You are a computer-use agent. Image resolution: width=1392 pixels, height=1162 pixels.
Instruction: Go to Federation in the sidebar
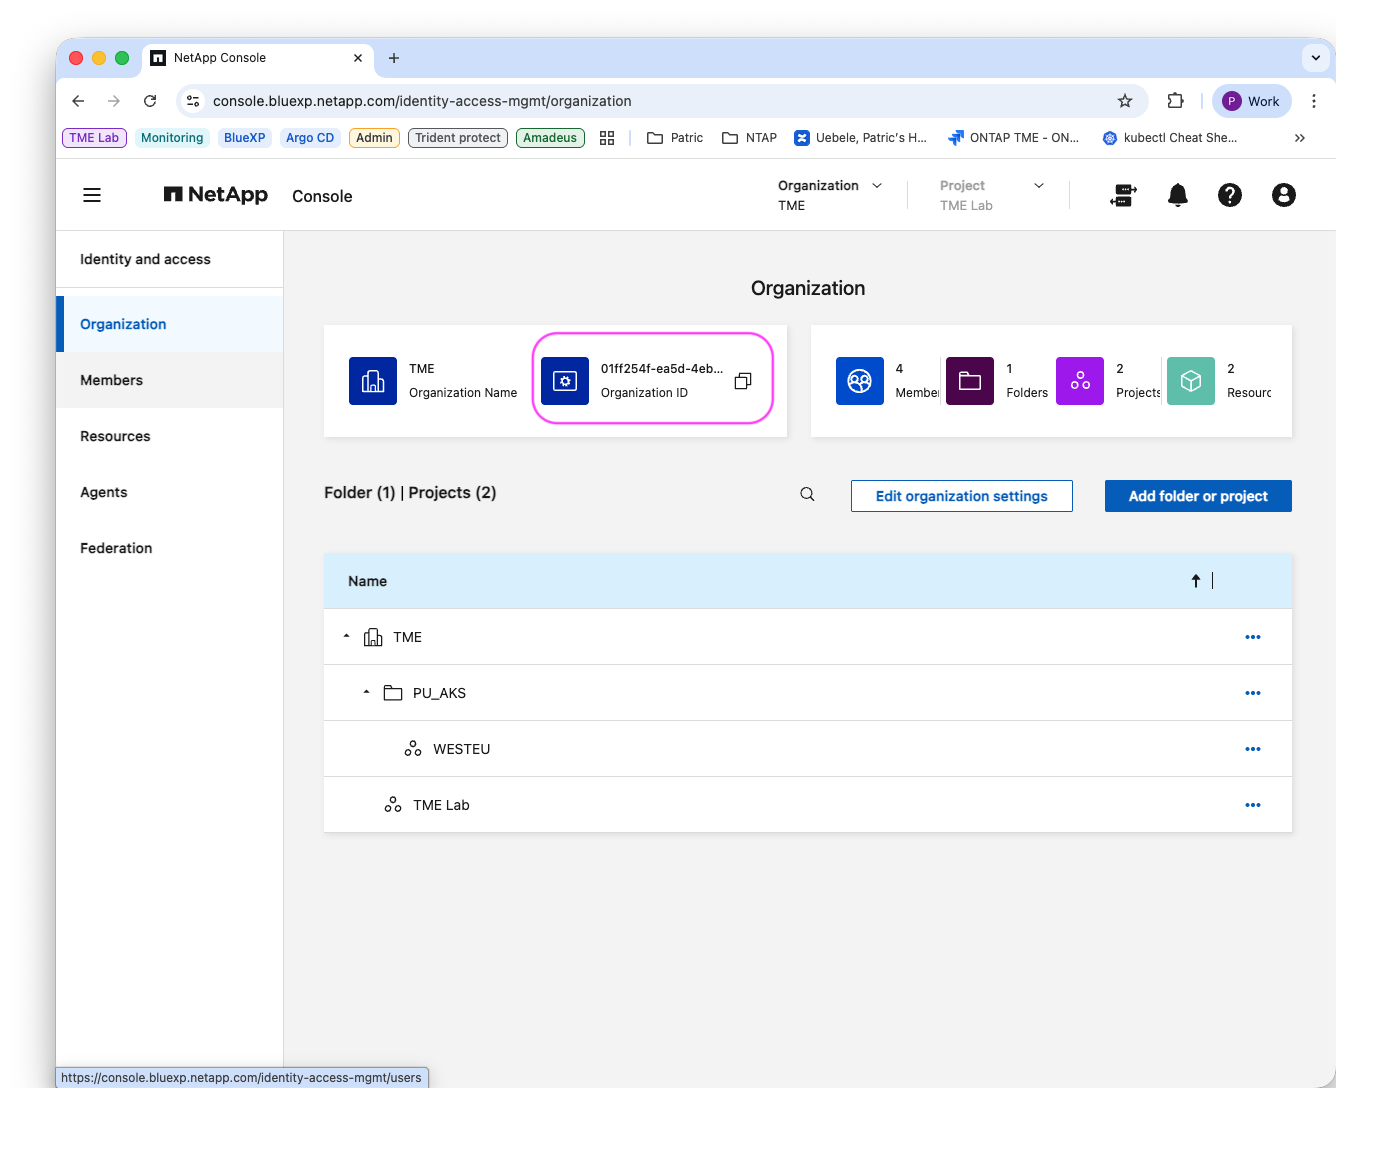coord(170,548)
